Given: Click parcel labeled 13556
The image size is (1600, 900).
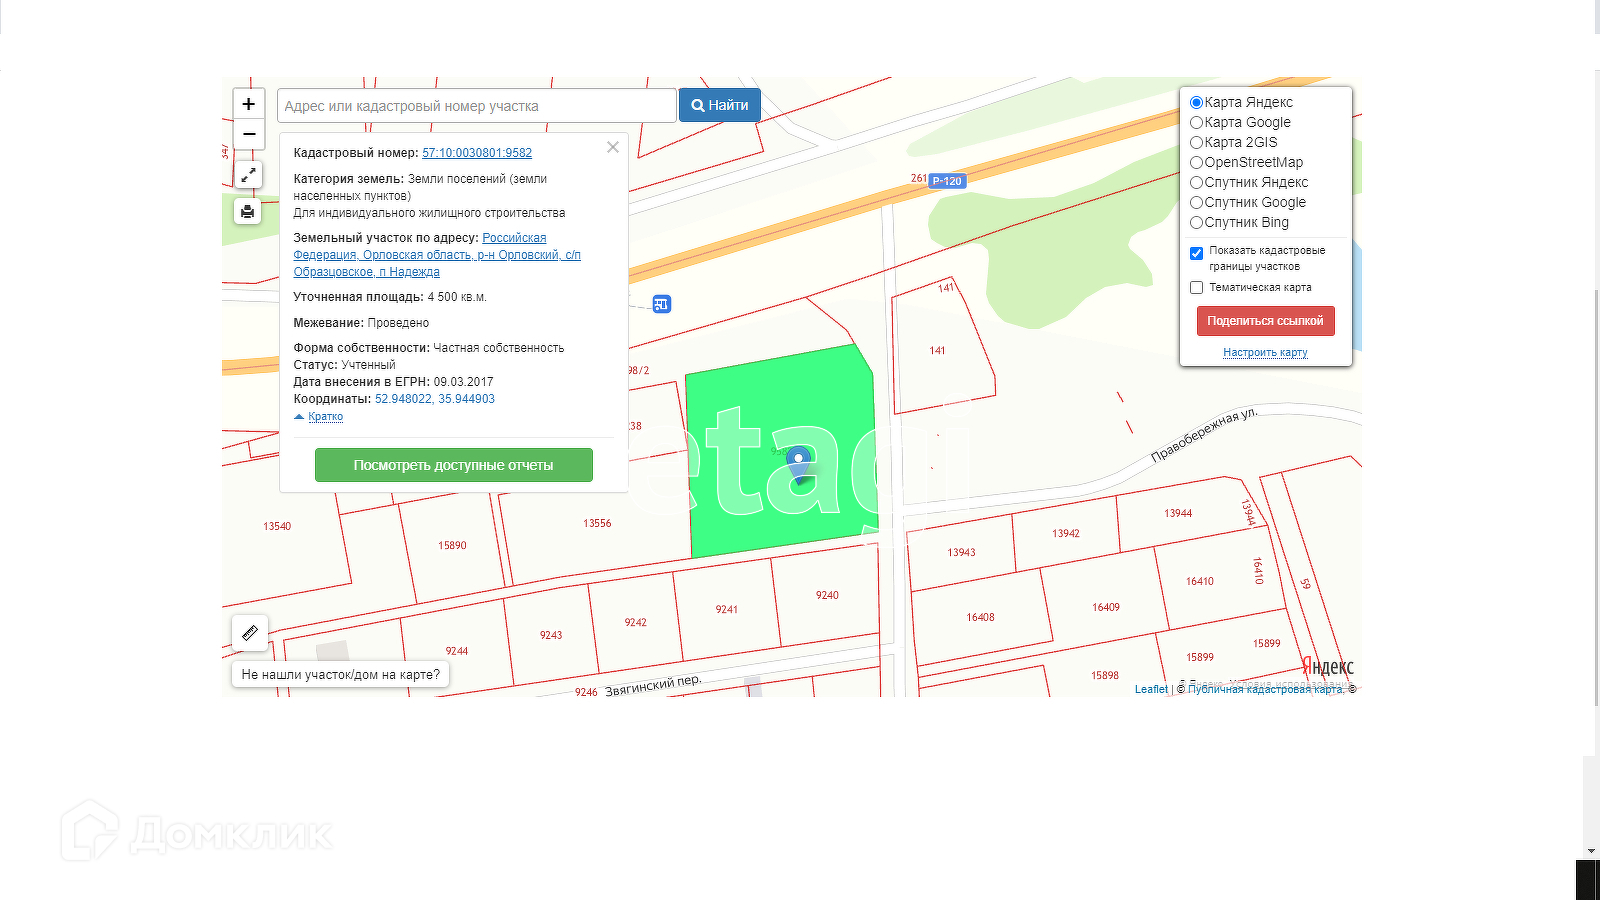Looking at the screenshot, I should 597,523.
